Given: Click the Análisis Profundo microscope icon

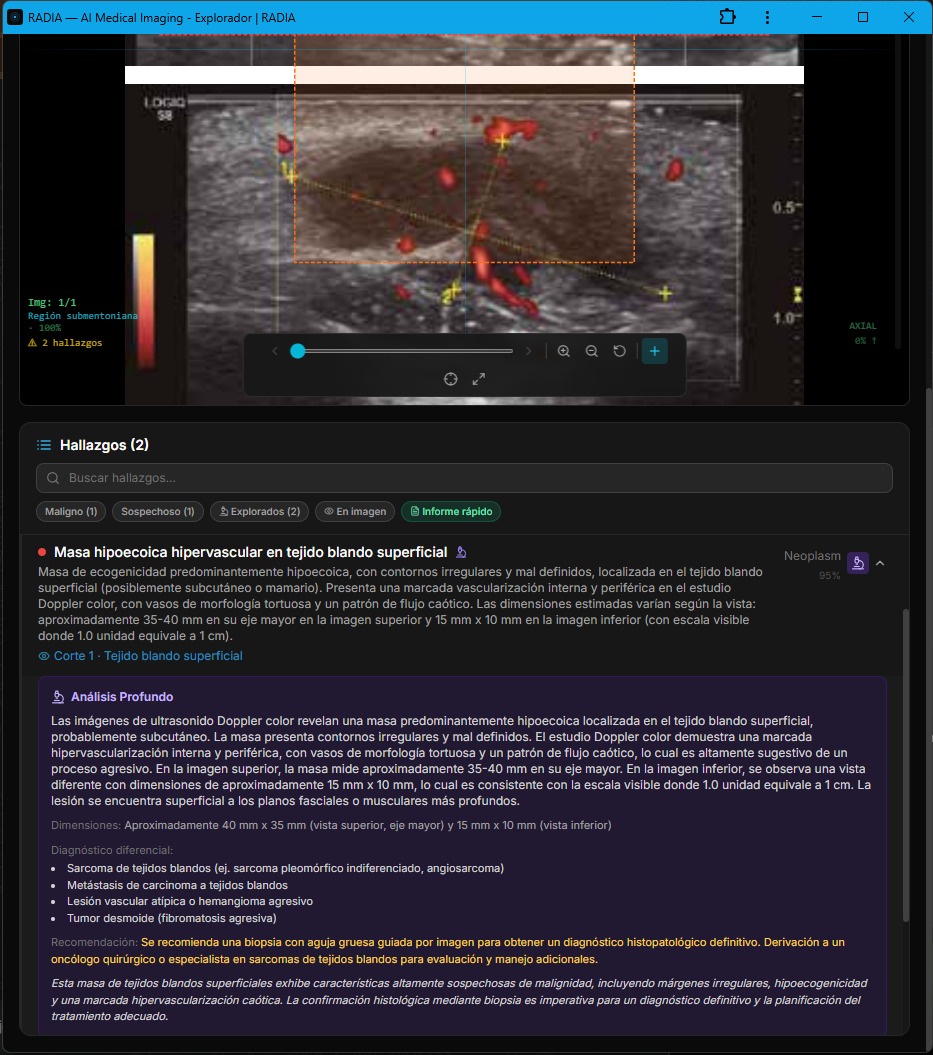Looking at the screenshot, I should click(59, 696).
